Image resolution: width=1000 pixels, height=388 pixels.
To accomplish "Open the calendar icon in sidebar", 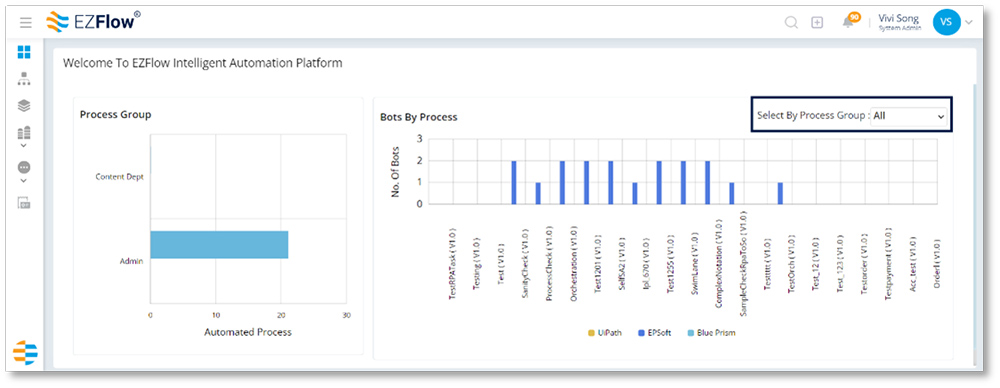I will coord(24,204).
